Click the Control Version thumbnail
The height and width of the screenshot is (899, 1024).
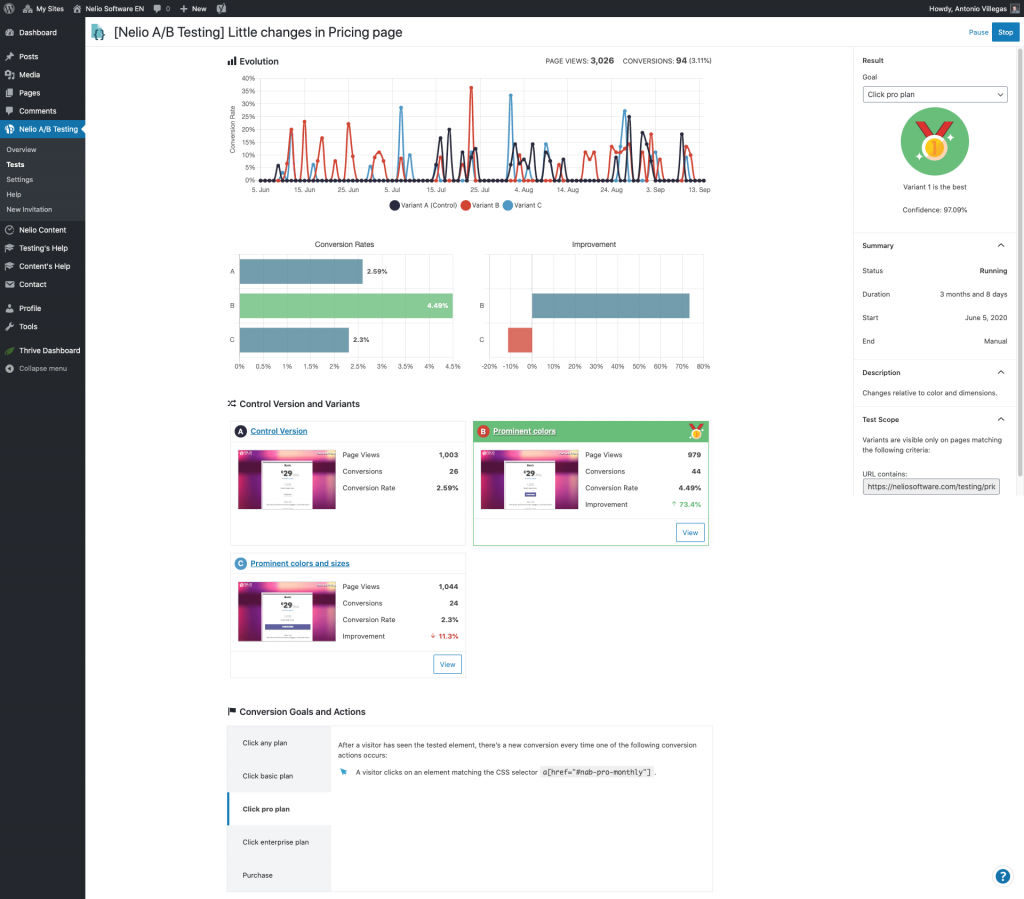[x=287, y=480]
